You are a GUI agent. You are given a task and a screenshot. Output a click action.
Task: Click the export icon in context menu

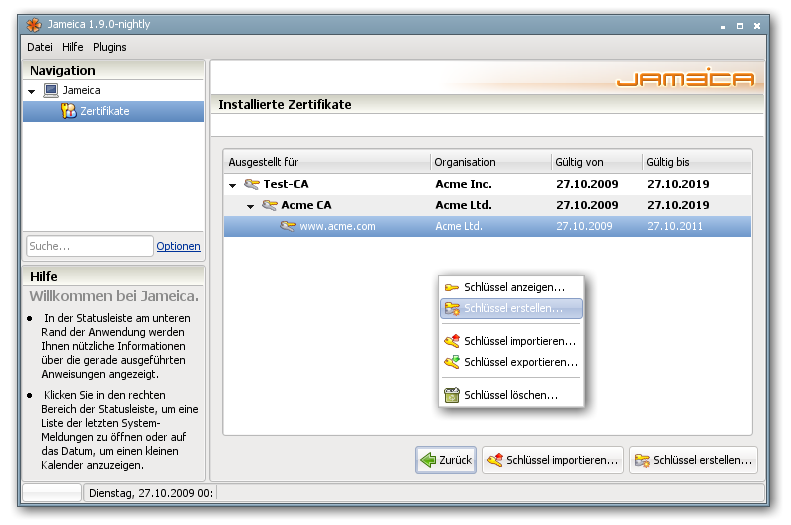452,362
